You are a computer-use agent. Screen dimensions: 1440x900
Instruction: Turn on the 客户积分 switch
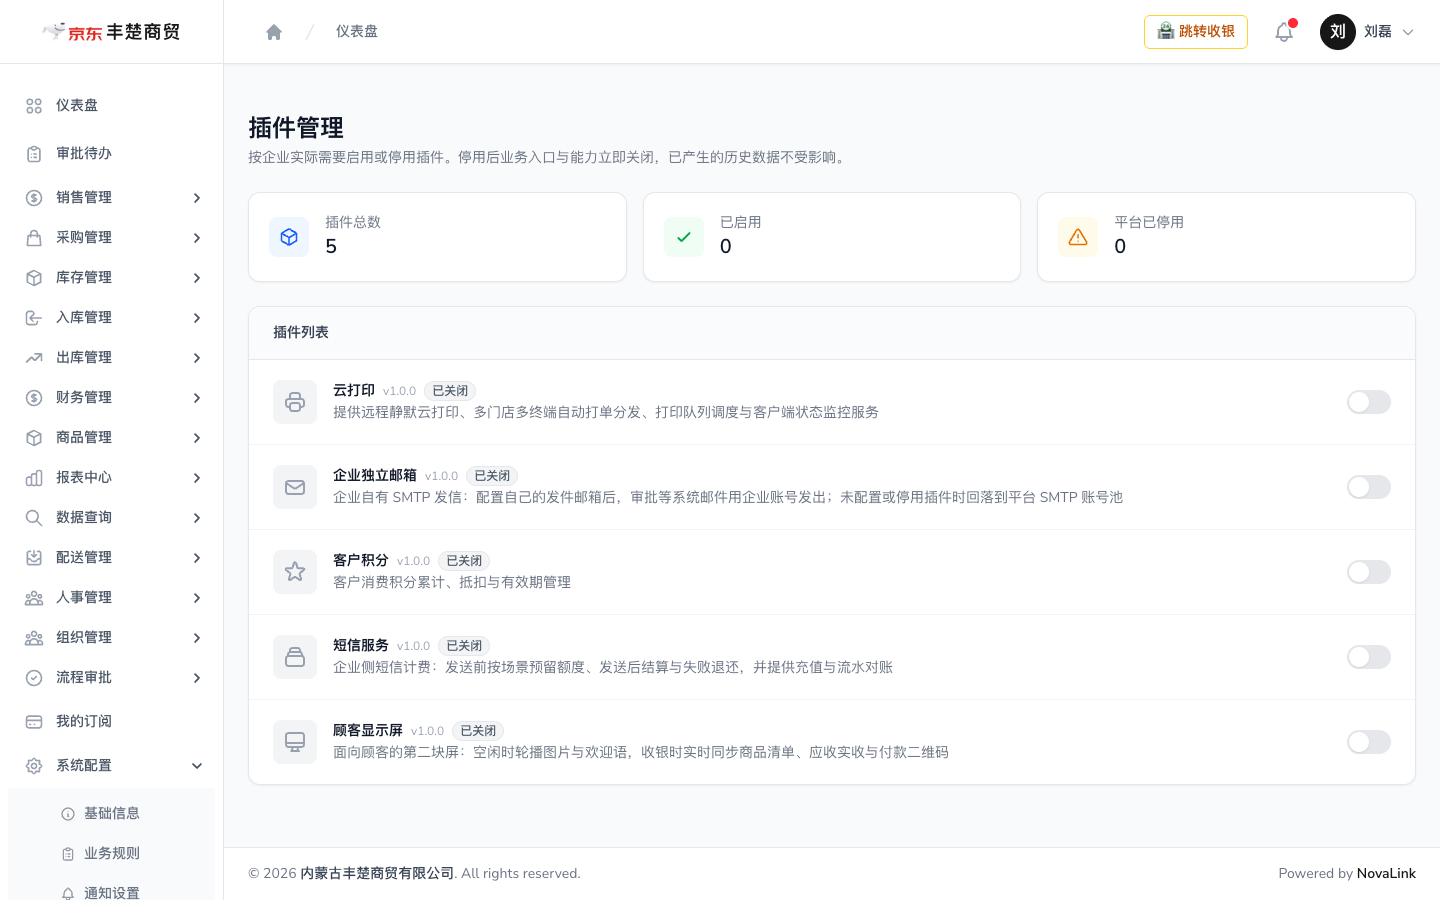click(x=1369, y=572)
